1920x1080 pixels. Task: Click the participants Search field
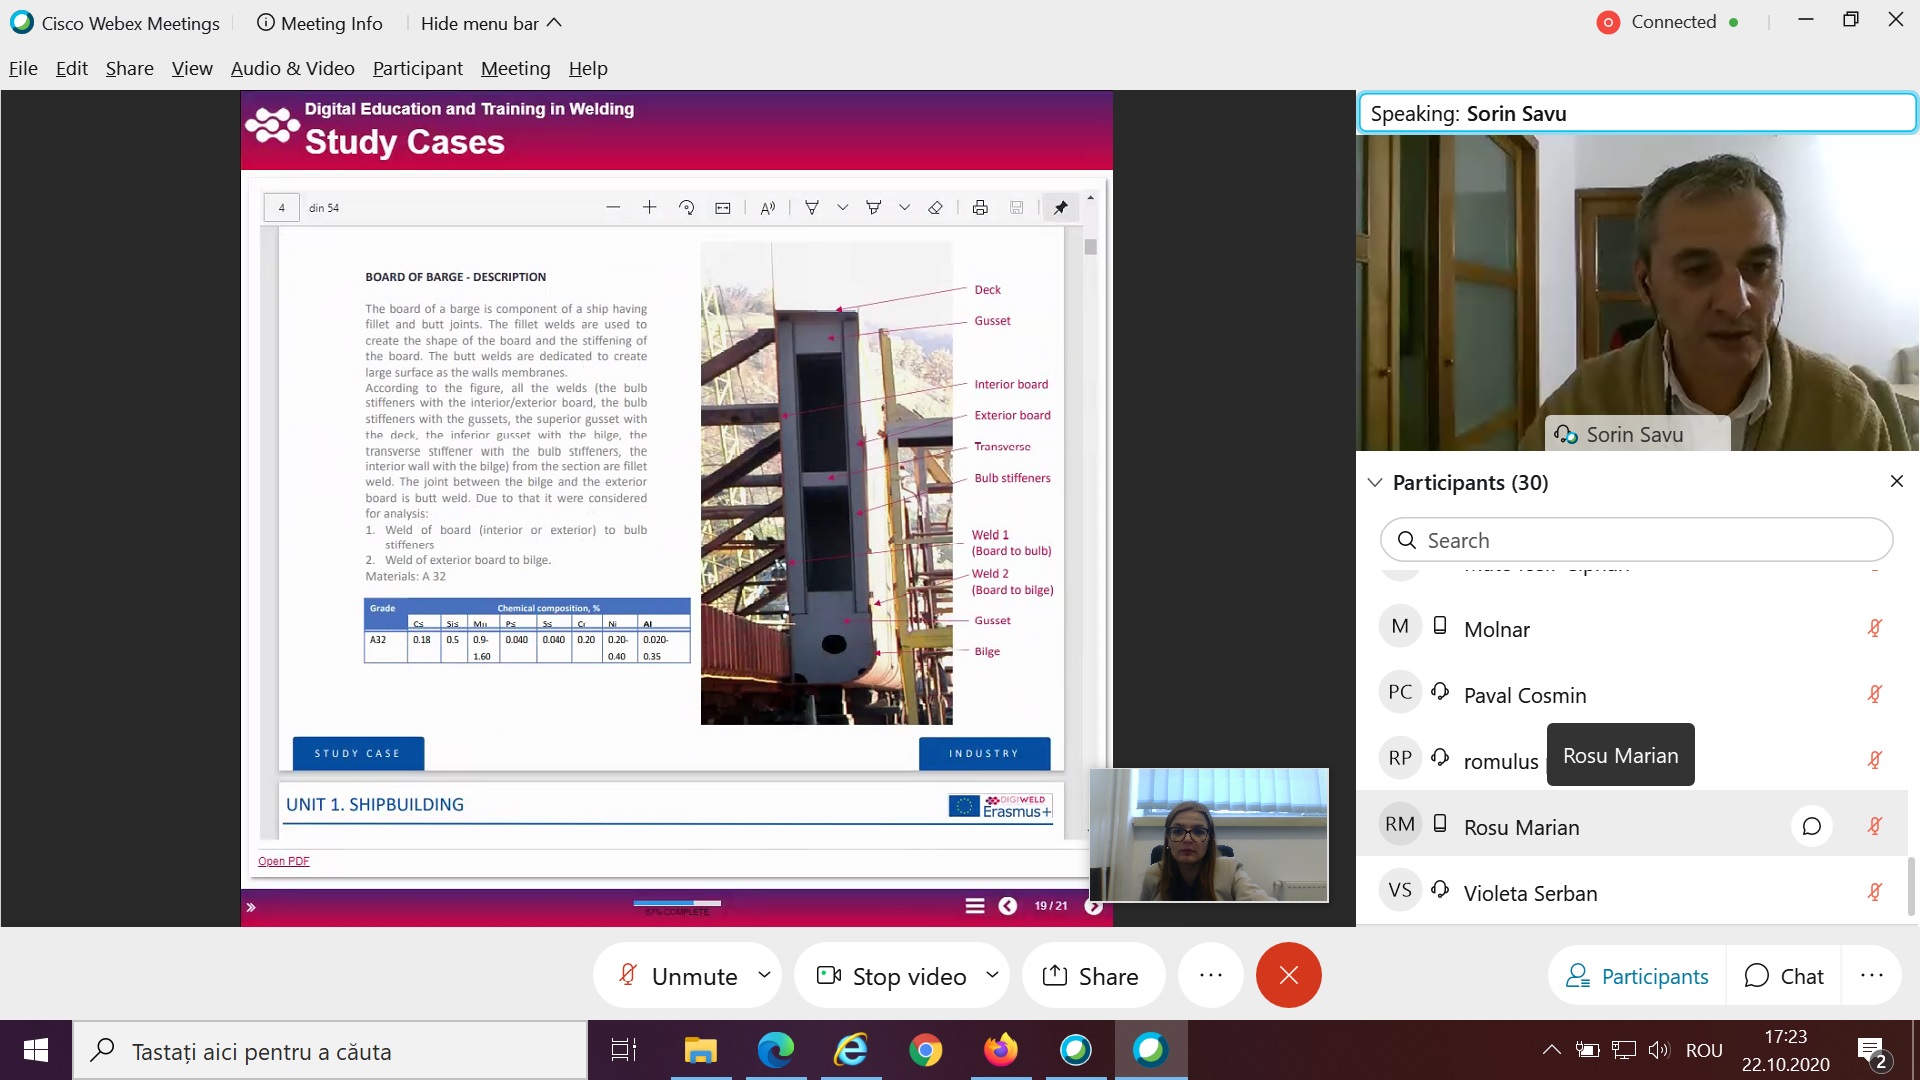1636,540
